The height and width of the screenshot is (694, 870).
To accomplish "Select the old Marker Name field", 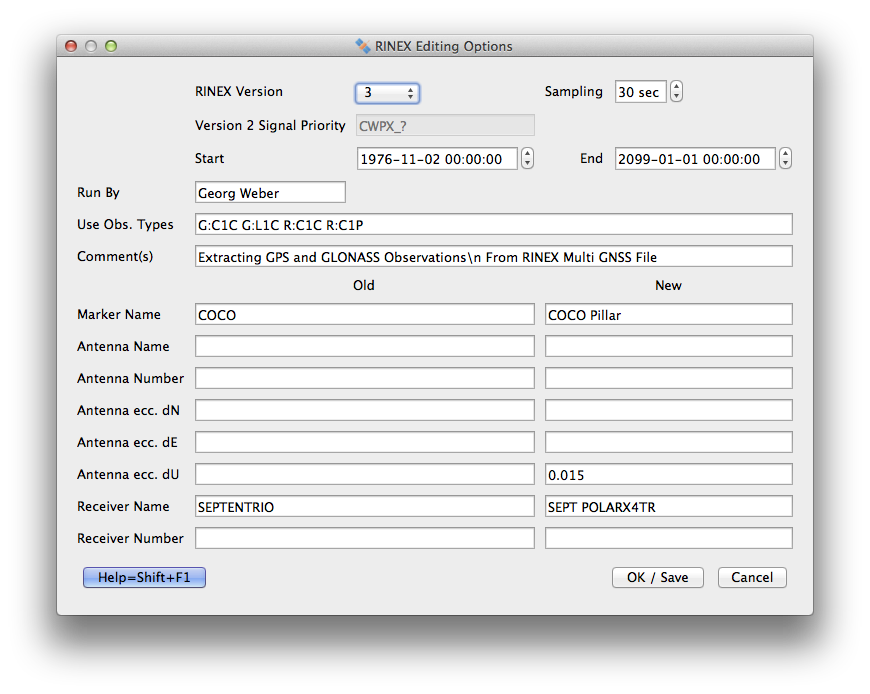I will point(364,315).
